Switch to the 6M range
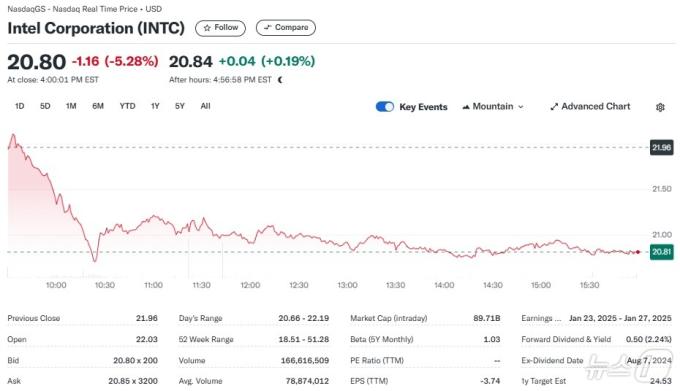The height and width of the screenshot is (391, 680). pyautogui.click(x=98, y=106)
